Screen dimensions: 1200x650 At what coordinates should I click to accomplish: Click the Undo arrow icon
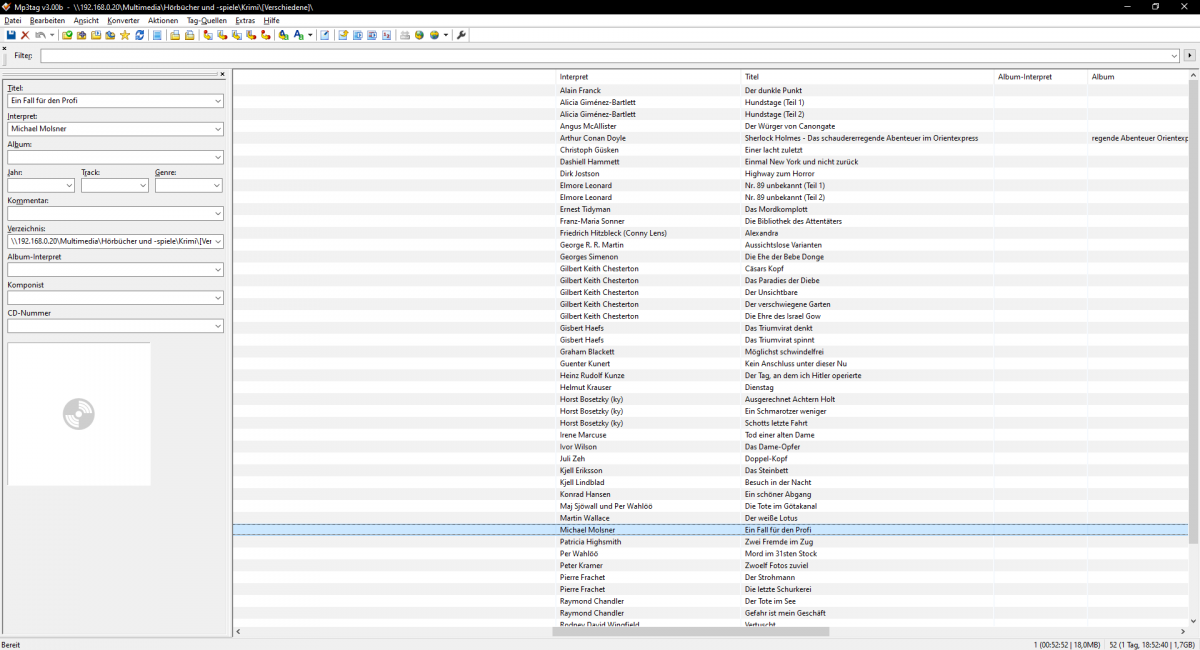pyautogui.click(x=40, y=36)
